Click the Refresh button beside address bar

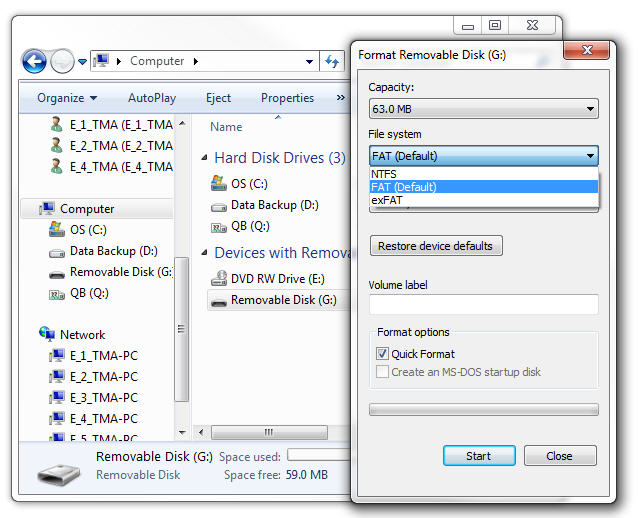(332, 61)
